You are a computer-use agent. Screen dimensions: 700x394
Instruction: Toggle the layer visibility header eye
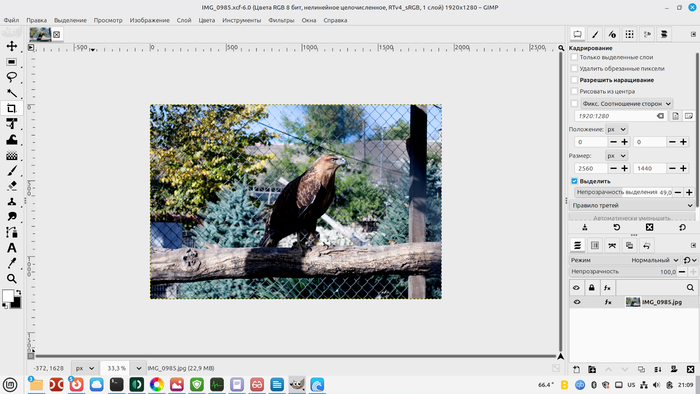(576, 288)
